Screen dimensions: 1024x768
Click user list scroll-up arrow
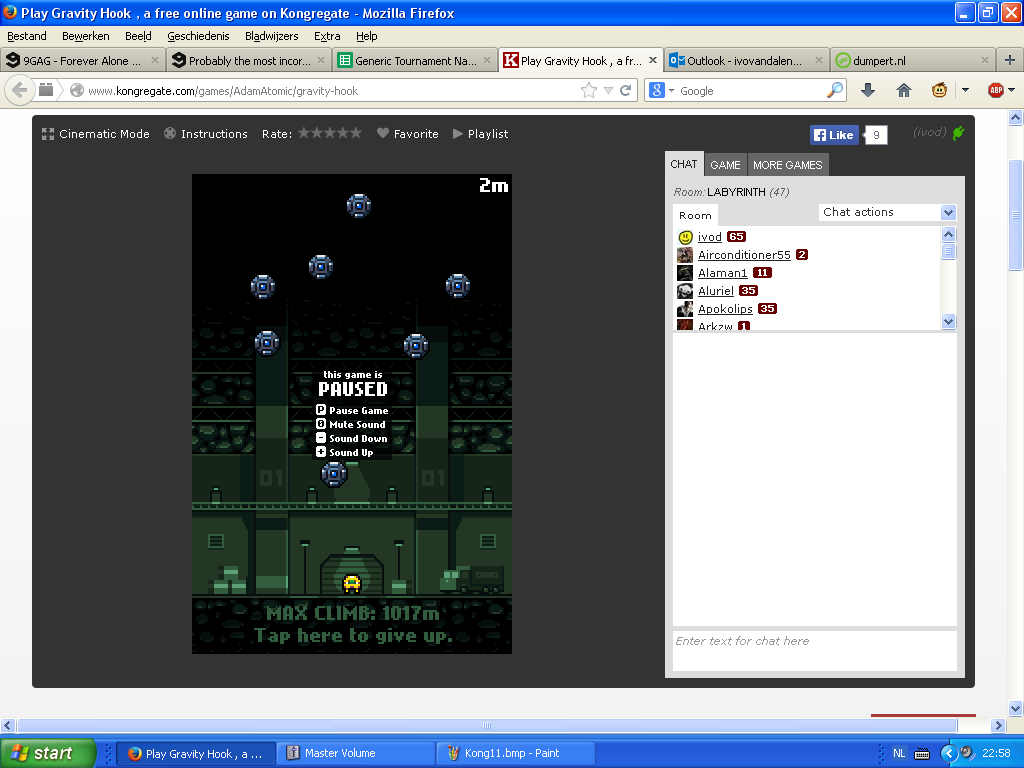tap(948, 234)
